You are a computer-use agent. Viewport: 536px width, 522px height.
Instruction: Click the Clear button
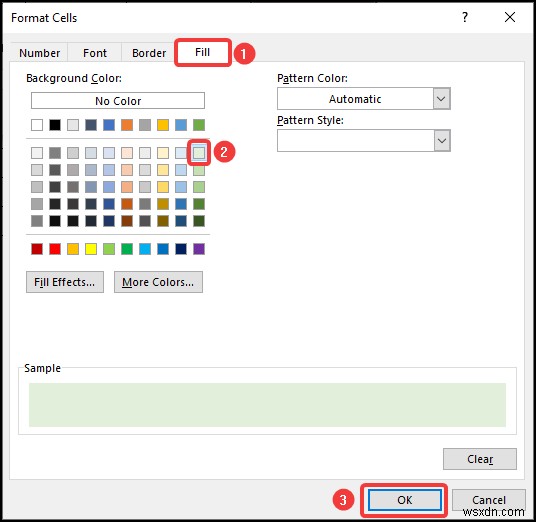(480, 459)
